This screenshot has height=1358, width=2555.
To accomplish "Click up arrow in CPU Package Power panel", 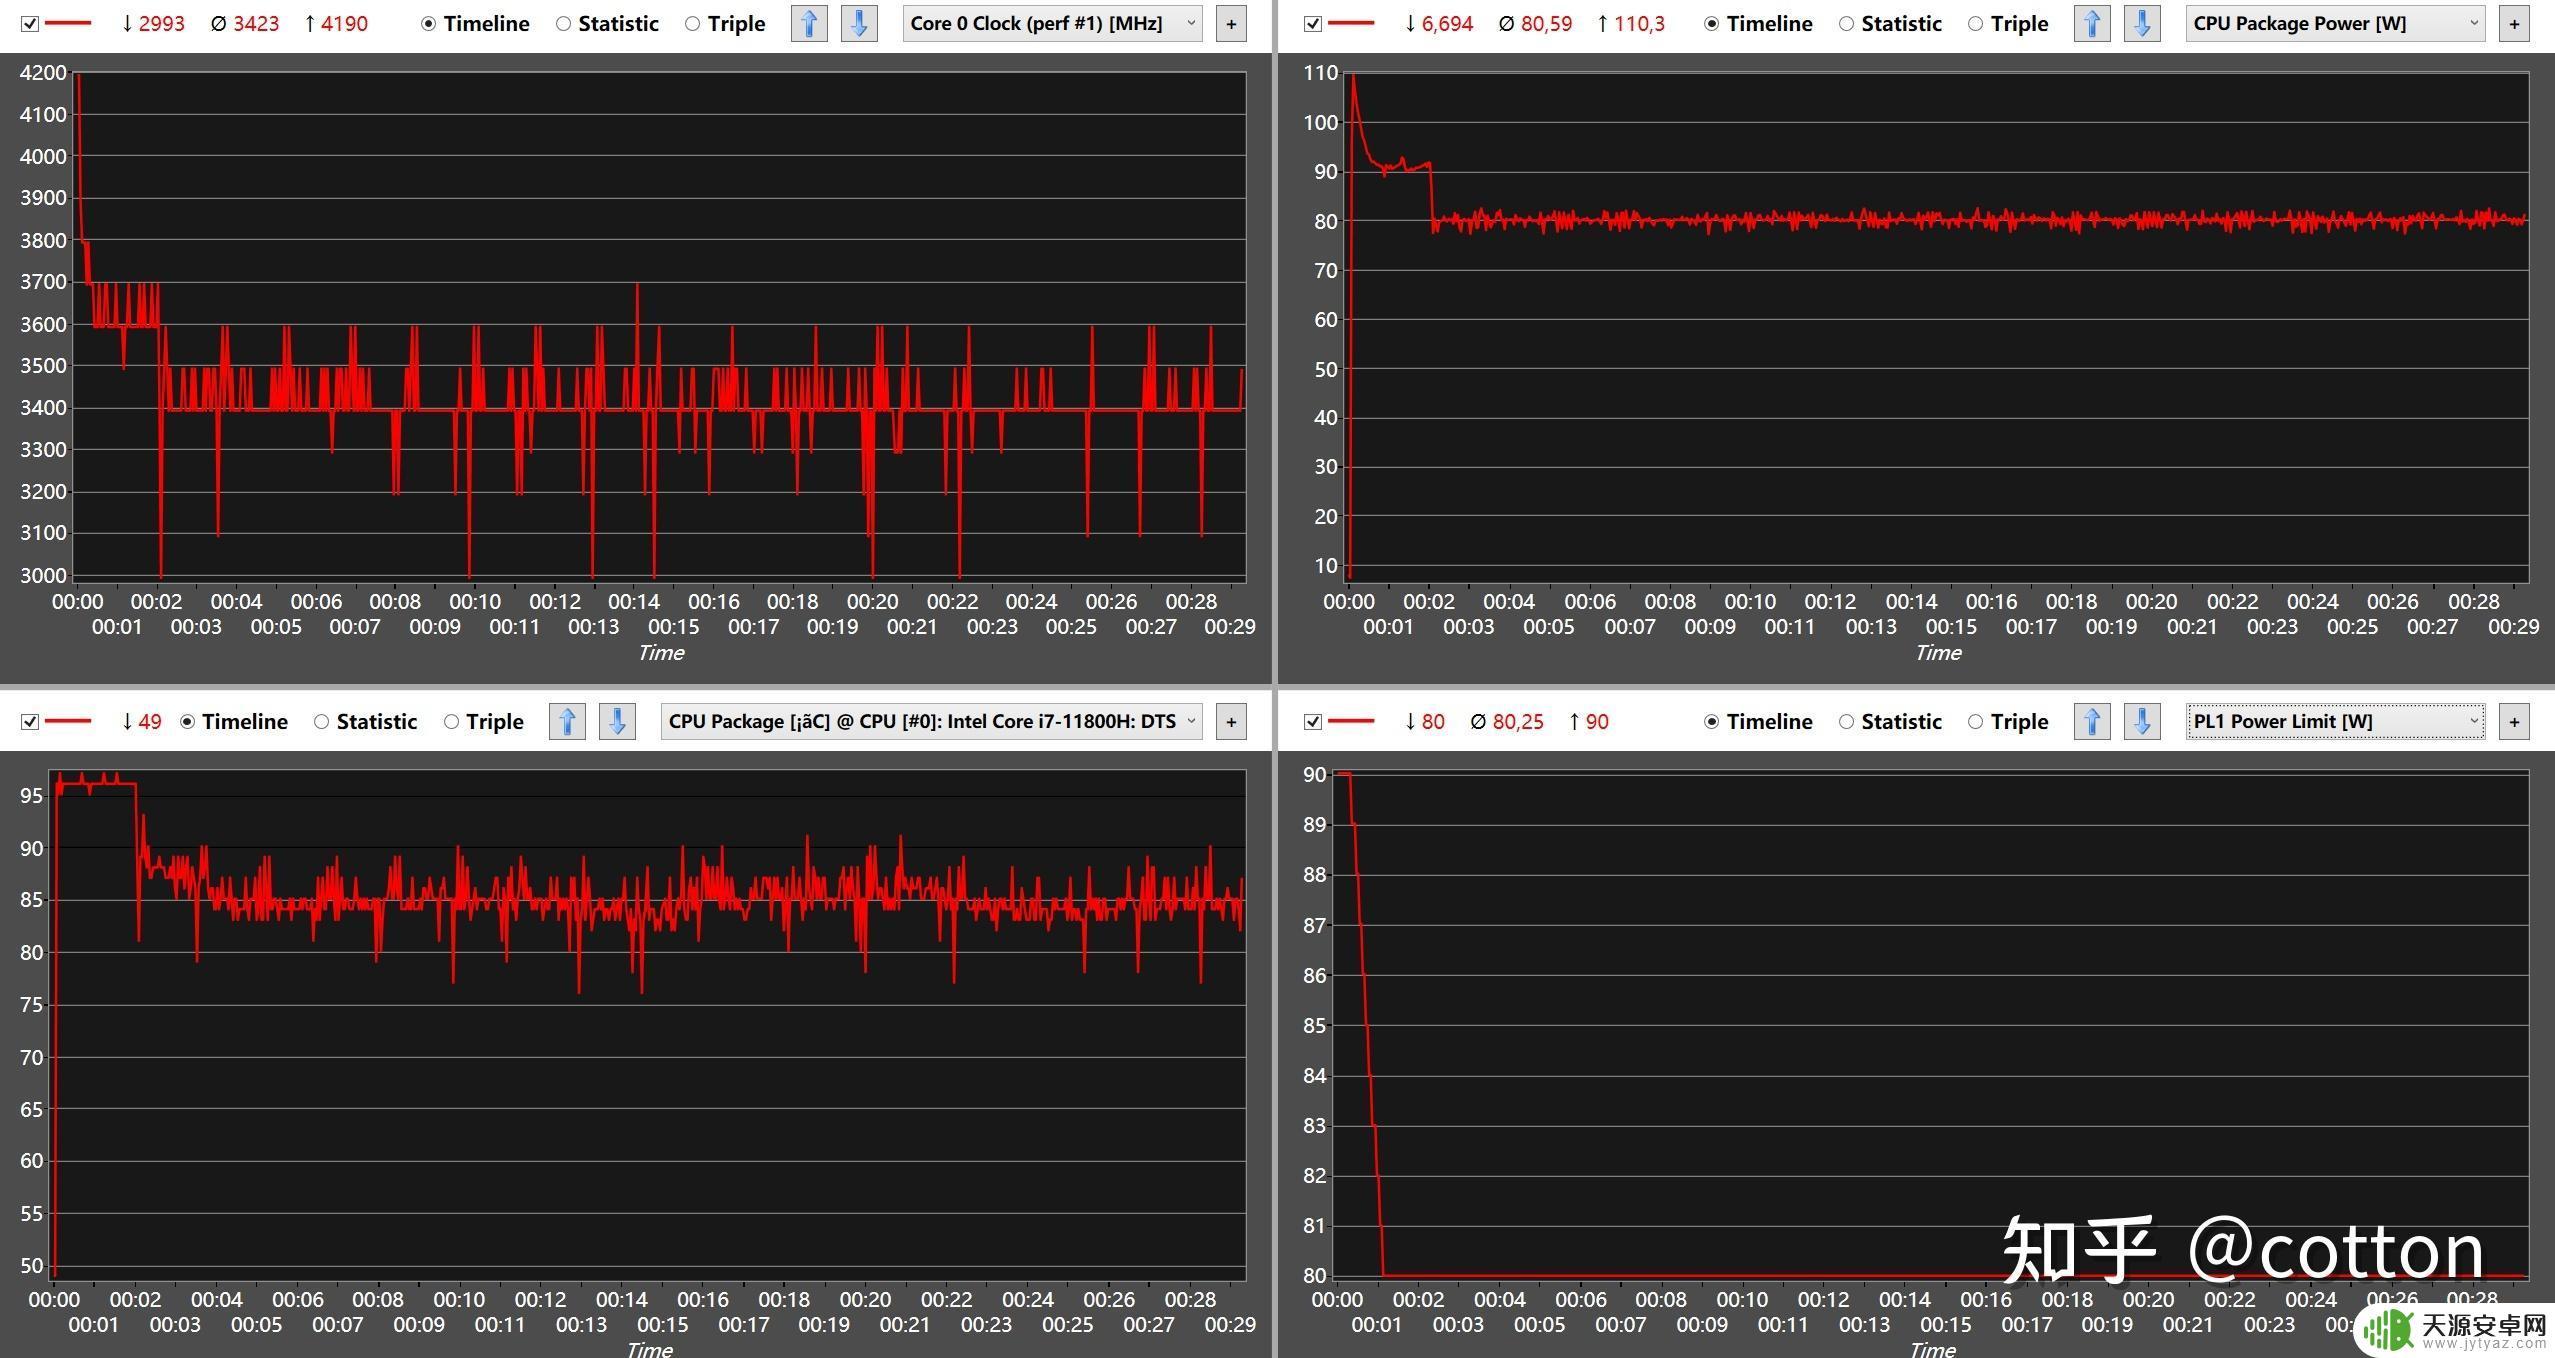I will pyautogui.click(x=2092, y=23).
